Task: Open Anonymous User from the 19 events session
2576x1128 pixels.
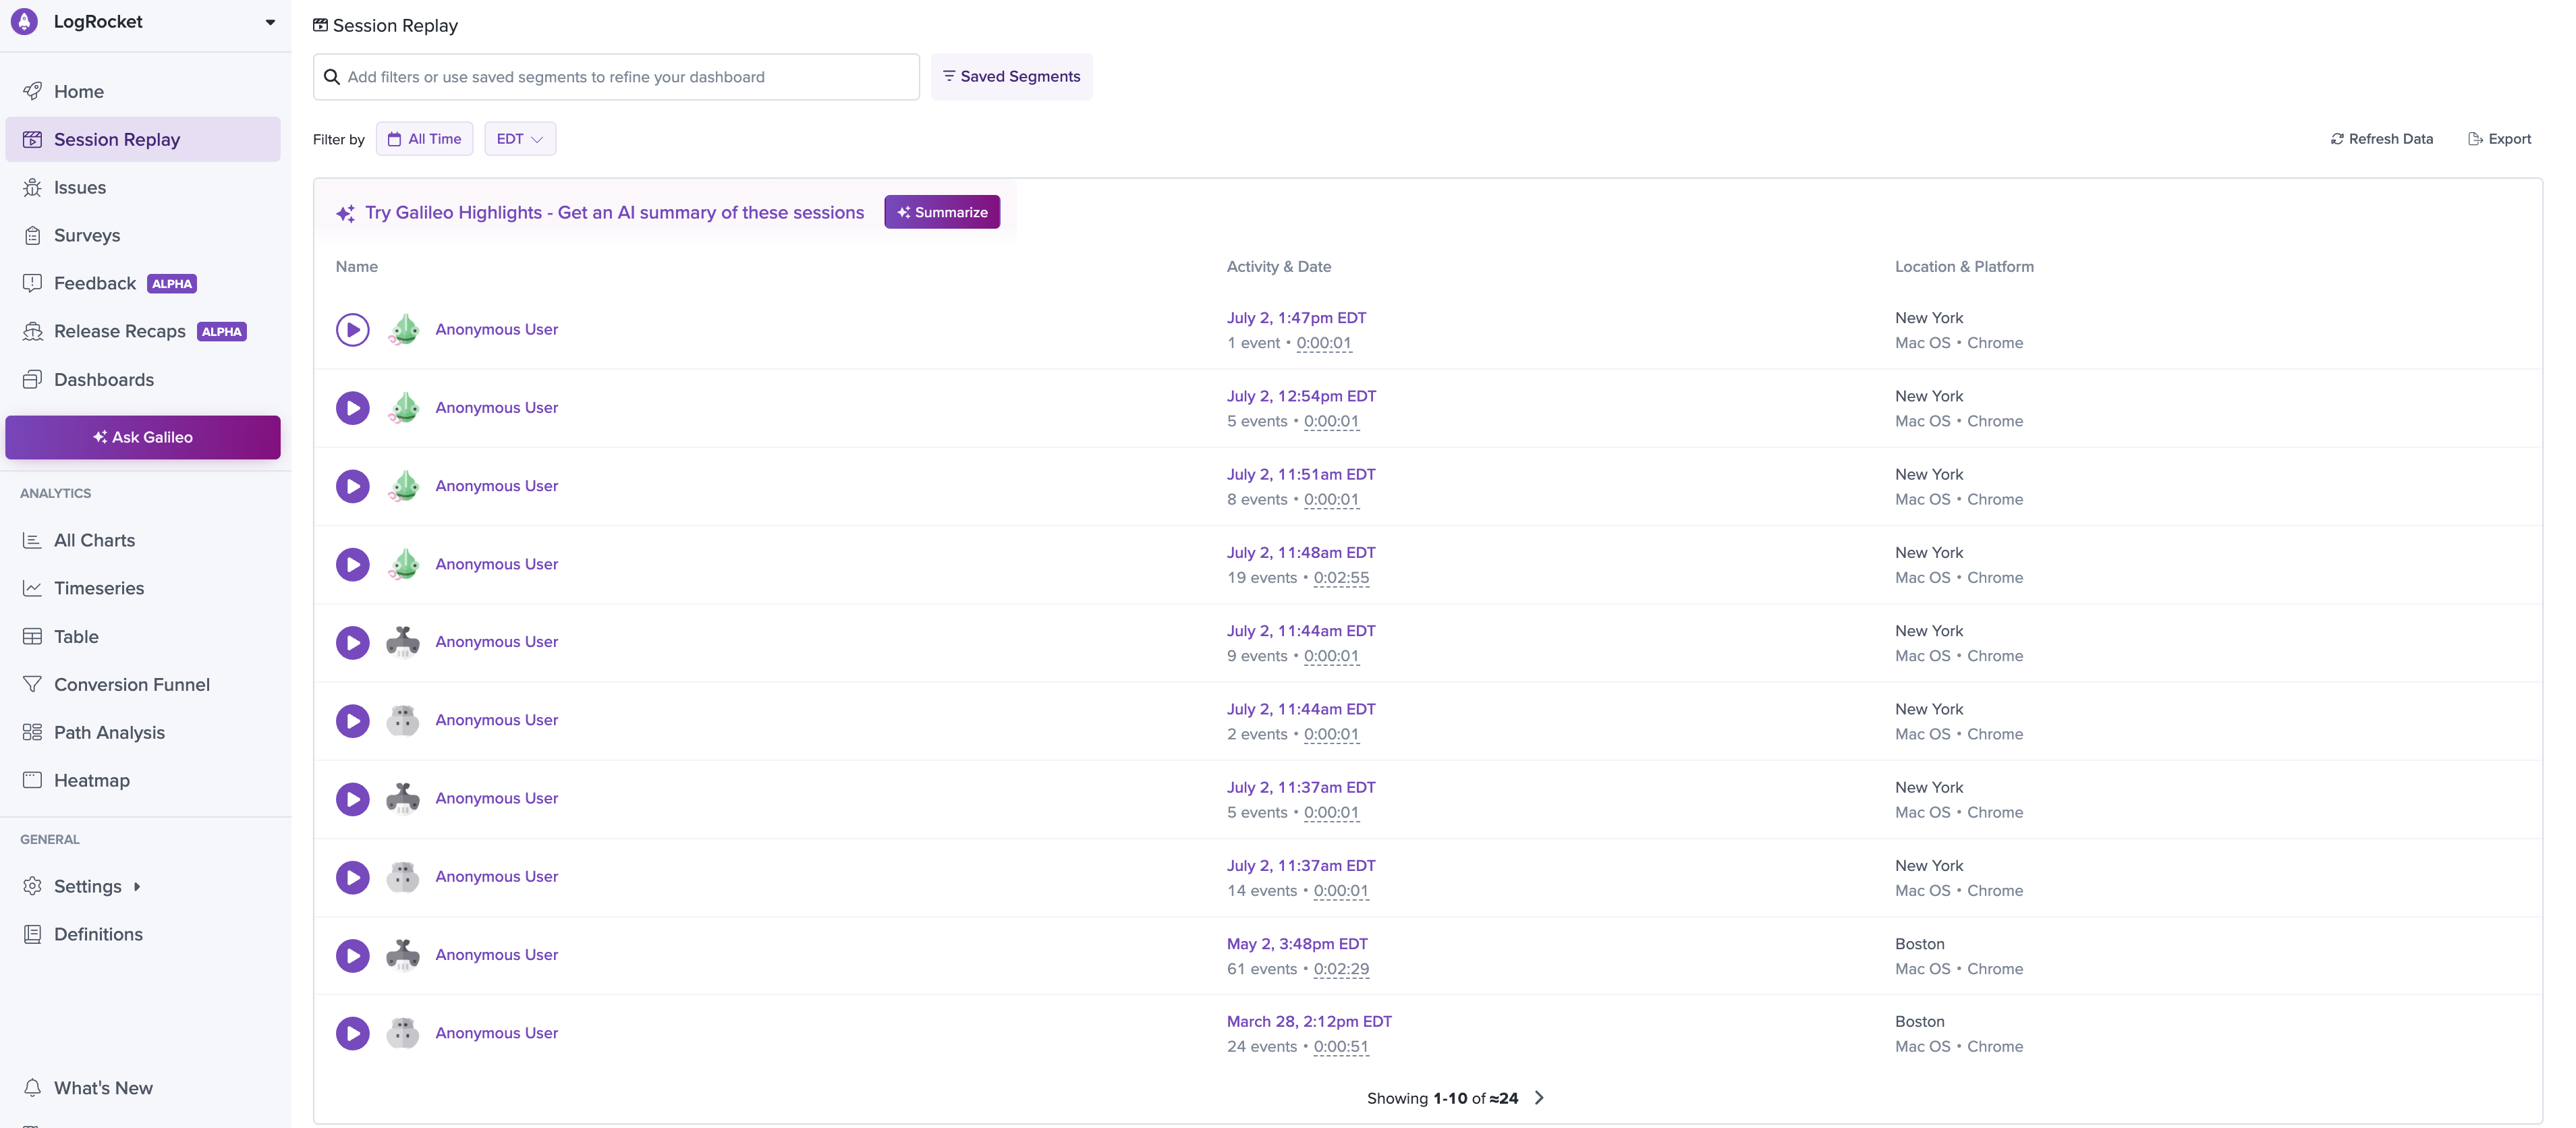Action: (x=496, y=564)
